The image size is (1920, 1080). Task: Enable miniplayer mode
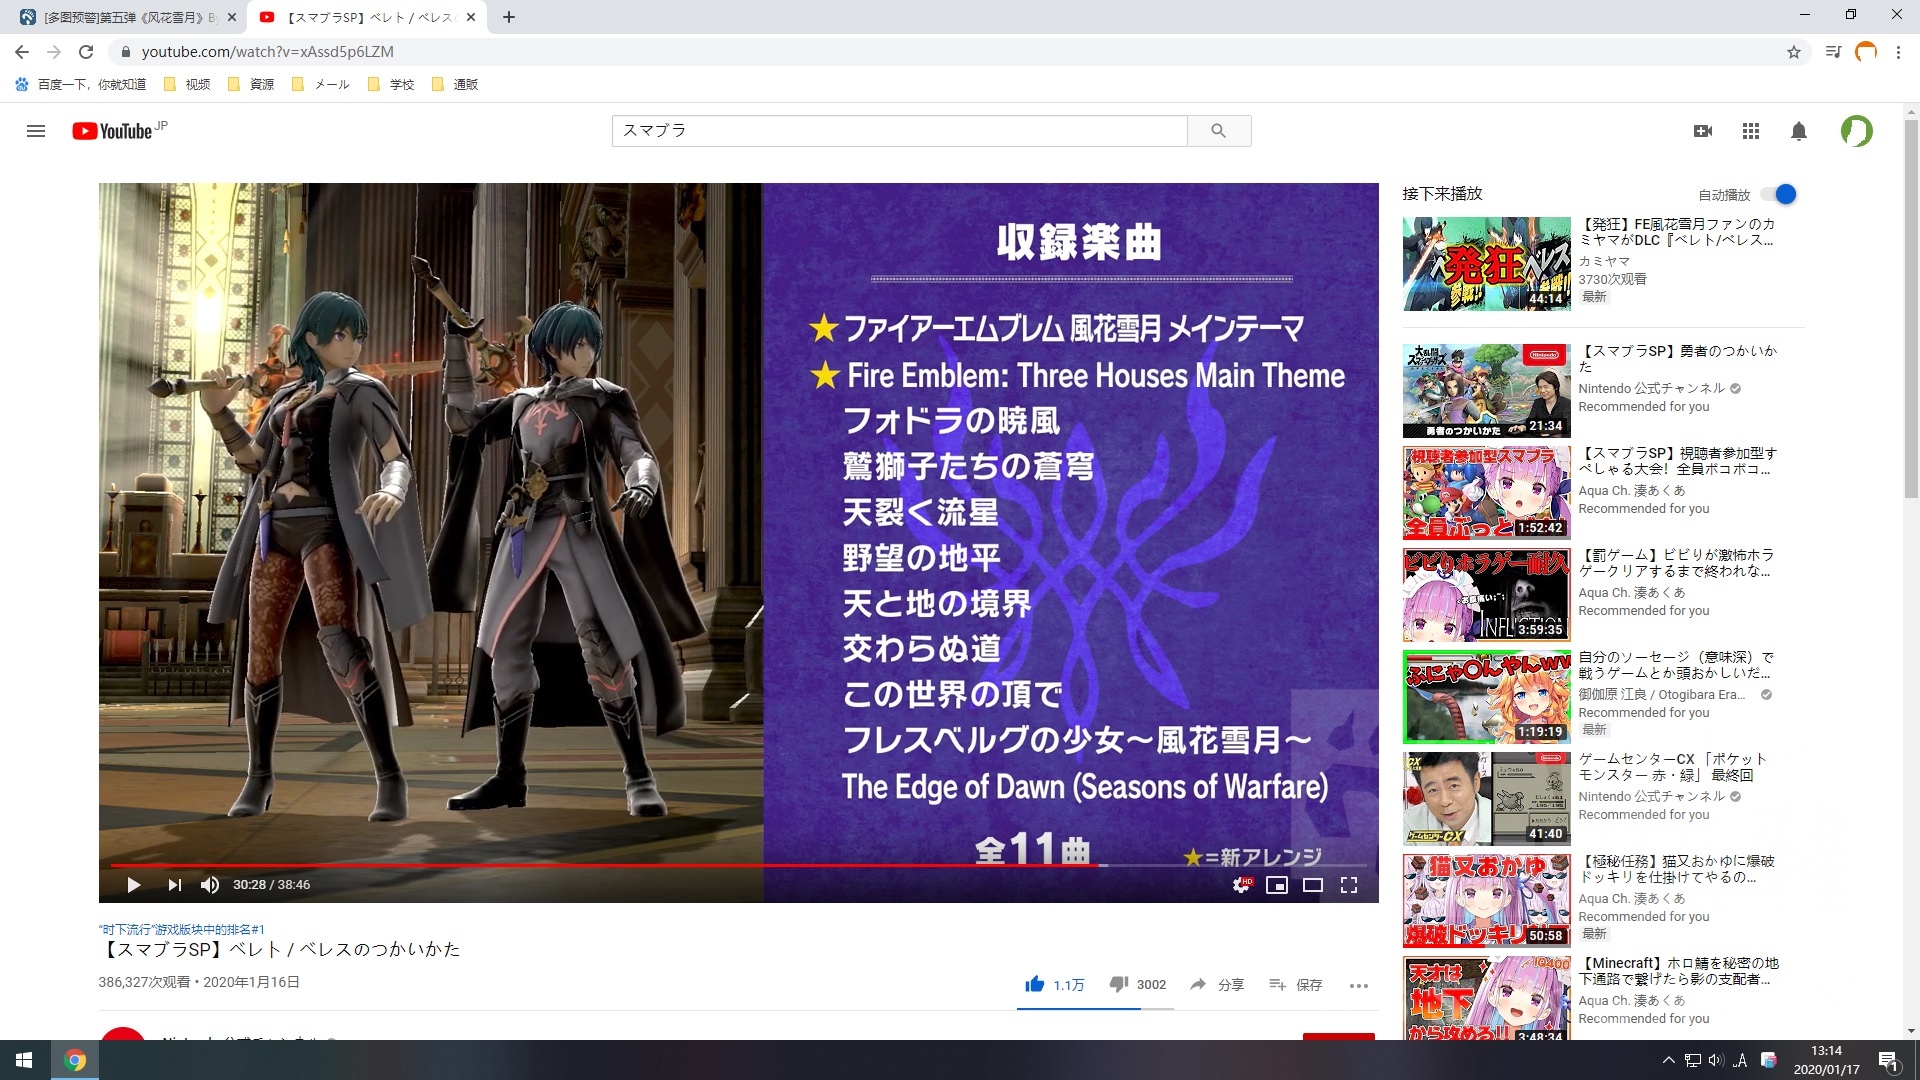[x=1277, y=885]
